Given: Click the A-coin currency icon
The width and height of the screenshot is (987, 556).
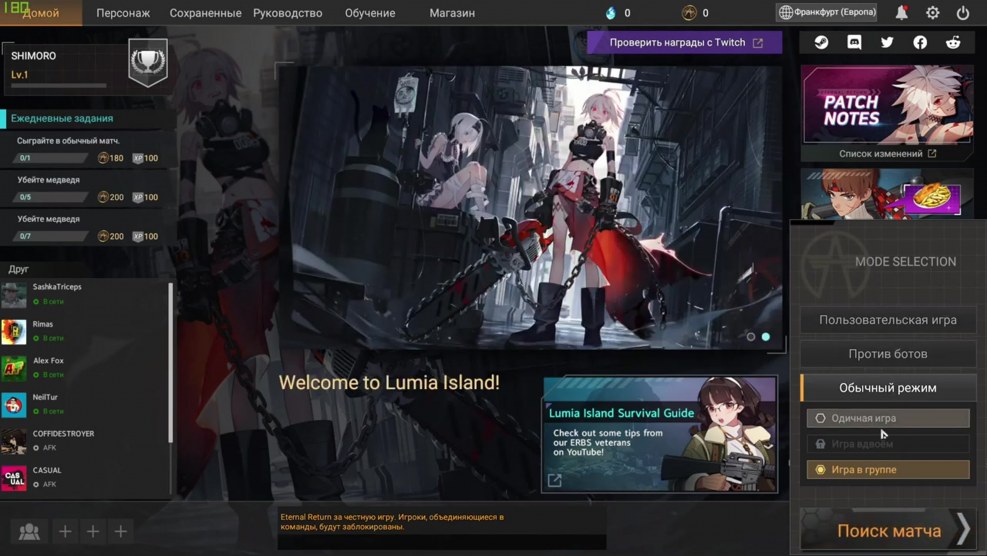Looking at the screenshot, I should coord(689,13).
